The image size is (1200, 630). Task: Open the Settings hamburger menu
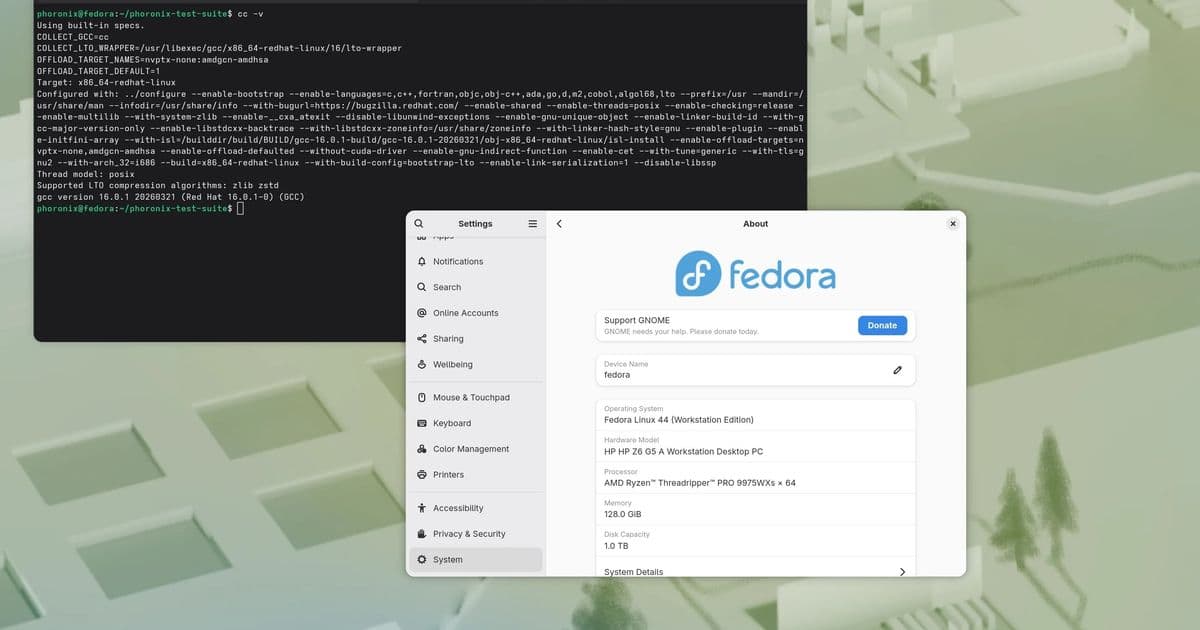(533, 224)
